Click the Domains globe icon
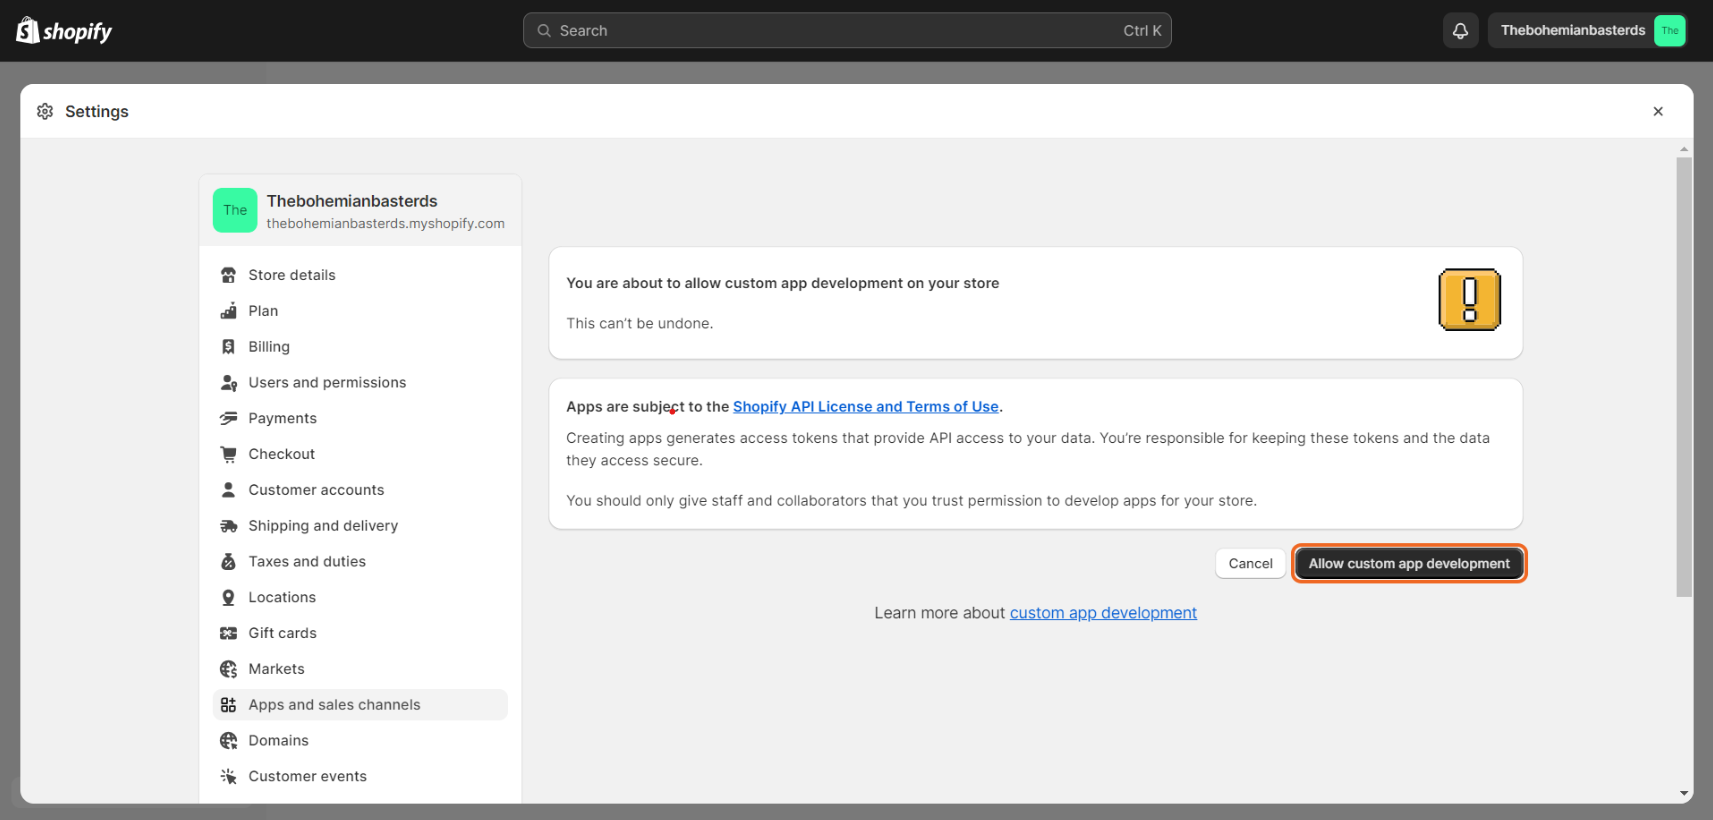1713x820 pixels. pyautogui.click(x=228, y=741)
